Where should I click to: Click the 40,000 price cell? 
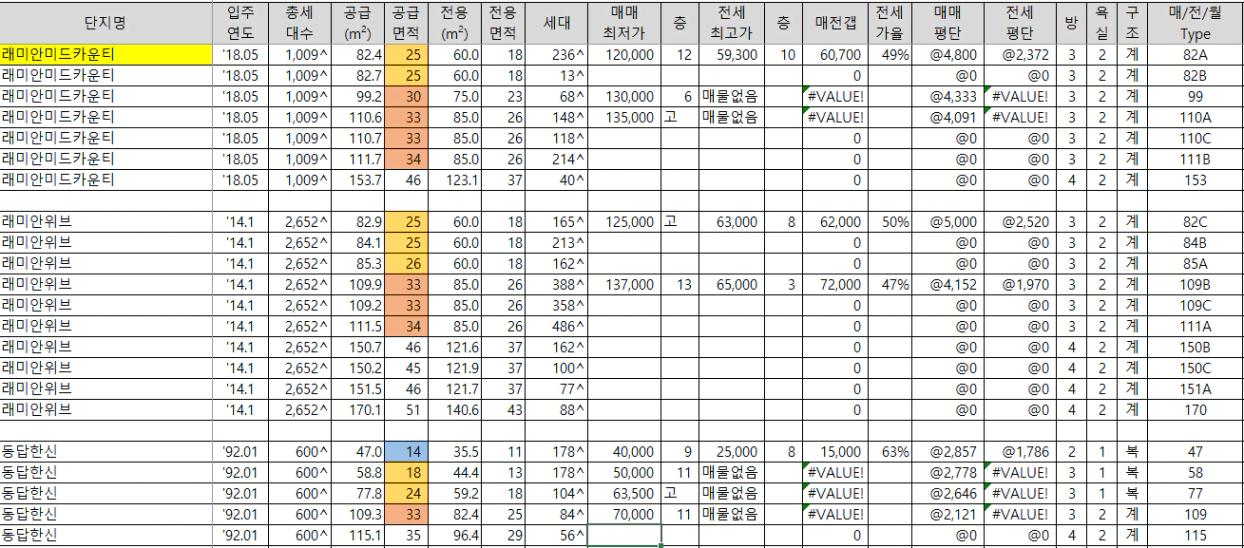tap(623, 452)
